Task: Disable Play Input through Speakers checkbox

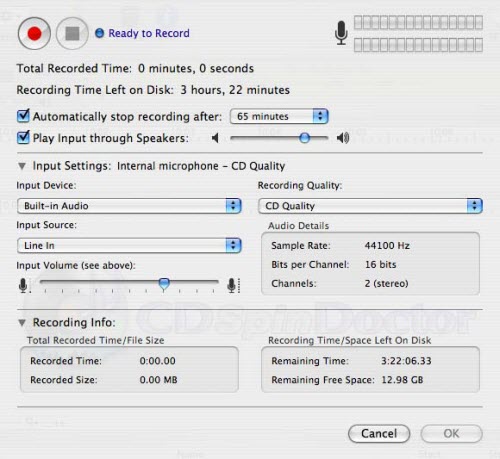Action: 23,137
